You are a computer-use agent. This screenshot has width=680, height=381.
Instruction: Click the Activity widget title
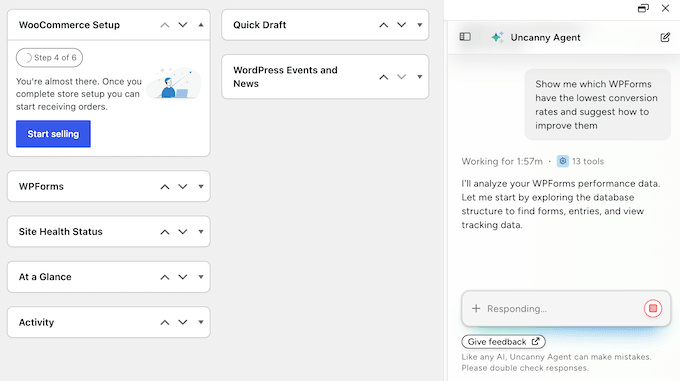tap(36, 322)
